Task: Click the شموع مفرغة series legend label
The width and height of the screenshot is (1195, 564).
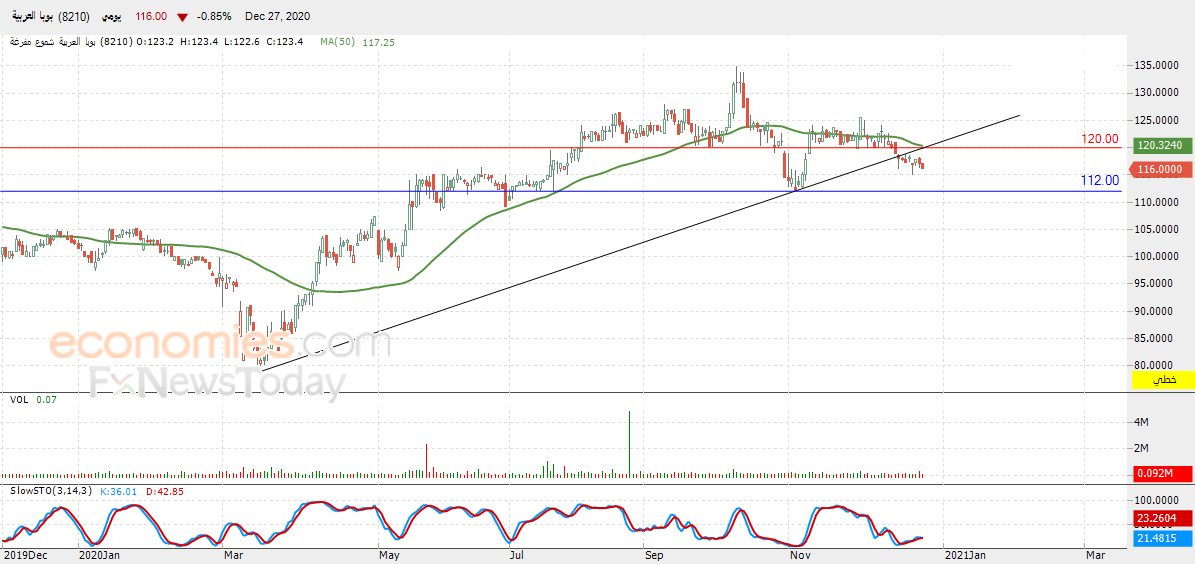Action: [30, 42]
